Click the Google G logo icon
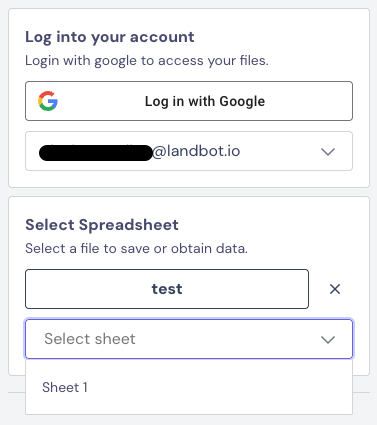 (x=48, y=101)
